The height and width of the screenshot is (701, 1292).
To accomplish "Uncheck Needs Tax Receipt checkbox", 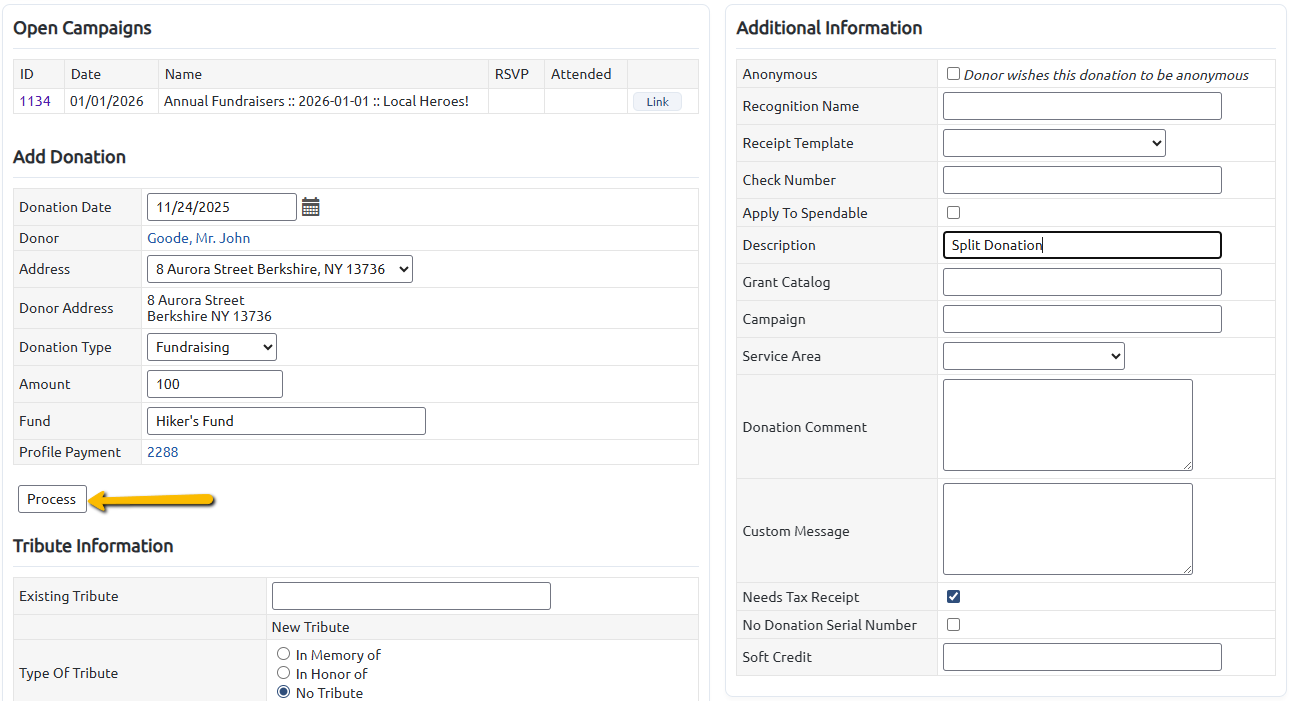I will click(x=953, y=597).
